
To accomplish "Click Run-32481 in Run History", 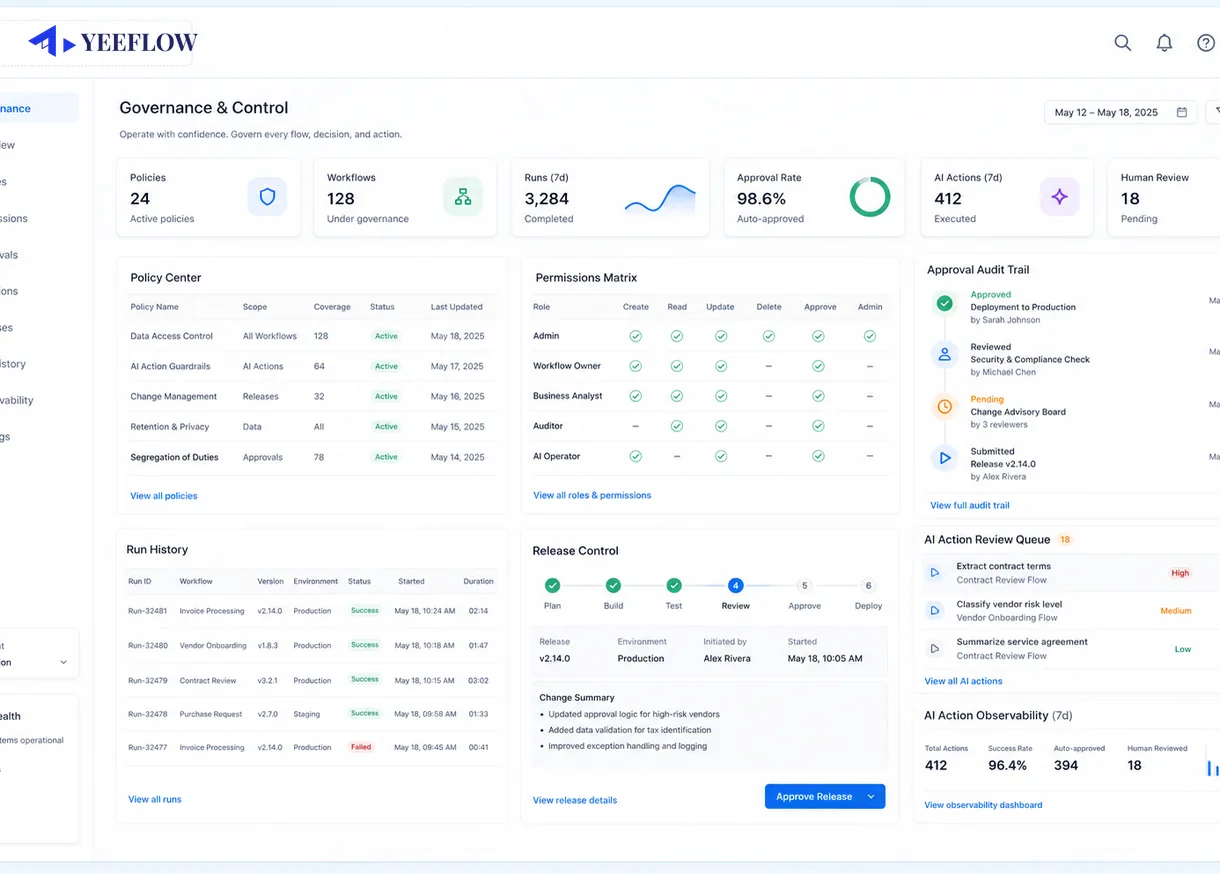I will (148, 611).
